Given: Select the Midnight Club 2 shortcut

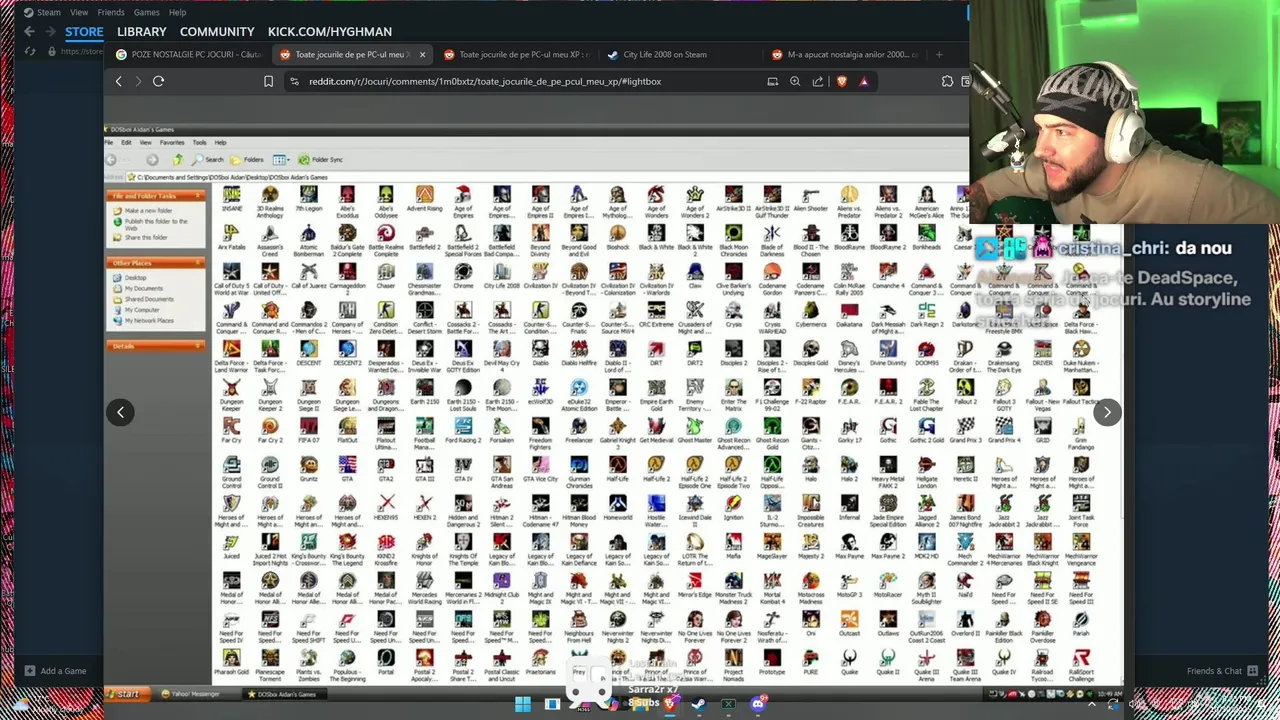Looking at the screenshot, I should [502, 590].
